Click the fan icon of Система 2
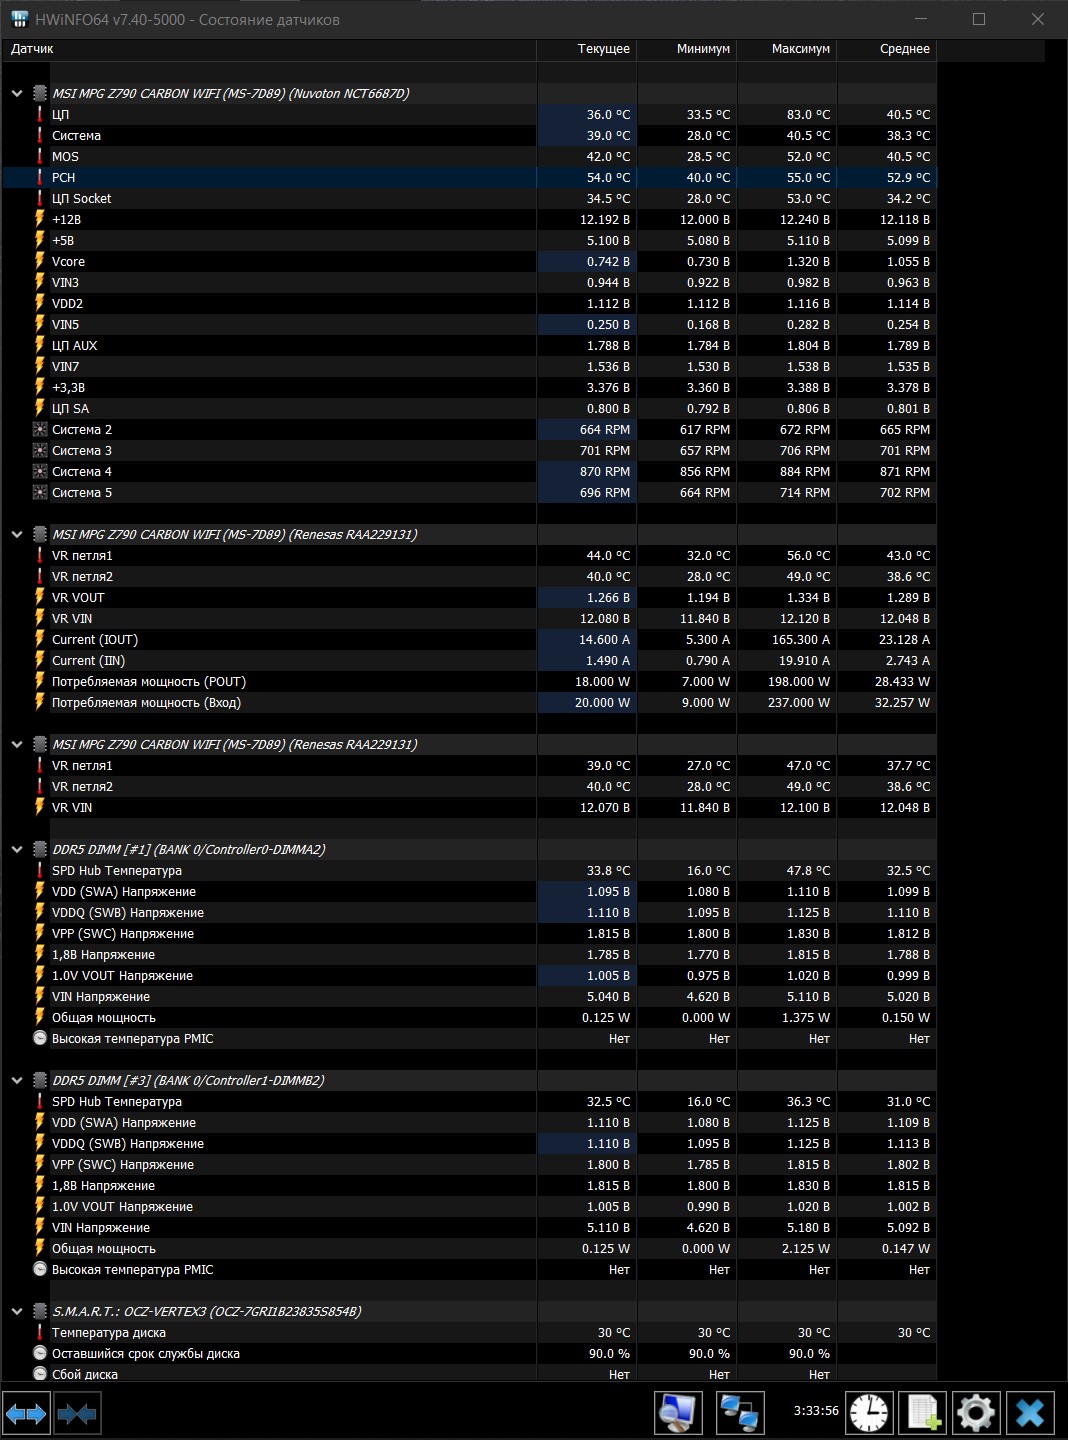Image resolution: width=1068 pixels, height=1440 pixels. (40, 429)
